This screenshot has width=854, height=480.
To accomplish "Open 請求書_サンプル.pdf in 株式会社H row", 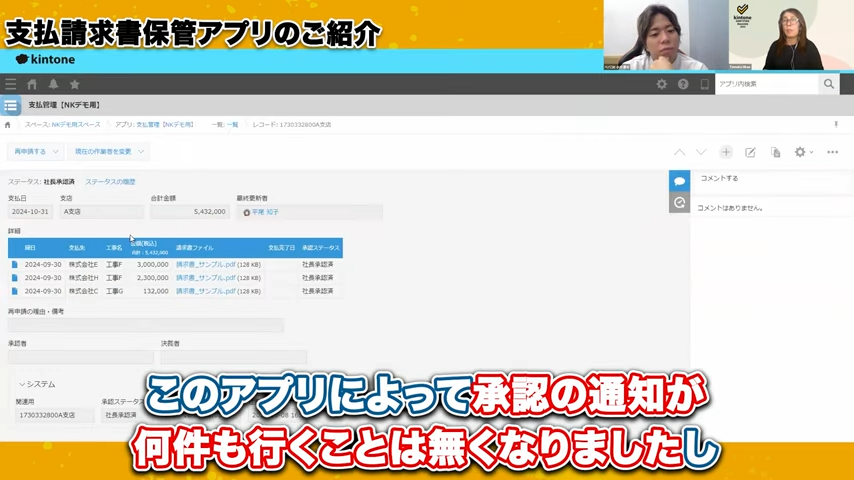I will pyautogui.click(x=205, y=278).
